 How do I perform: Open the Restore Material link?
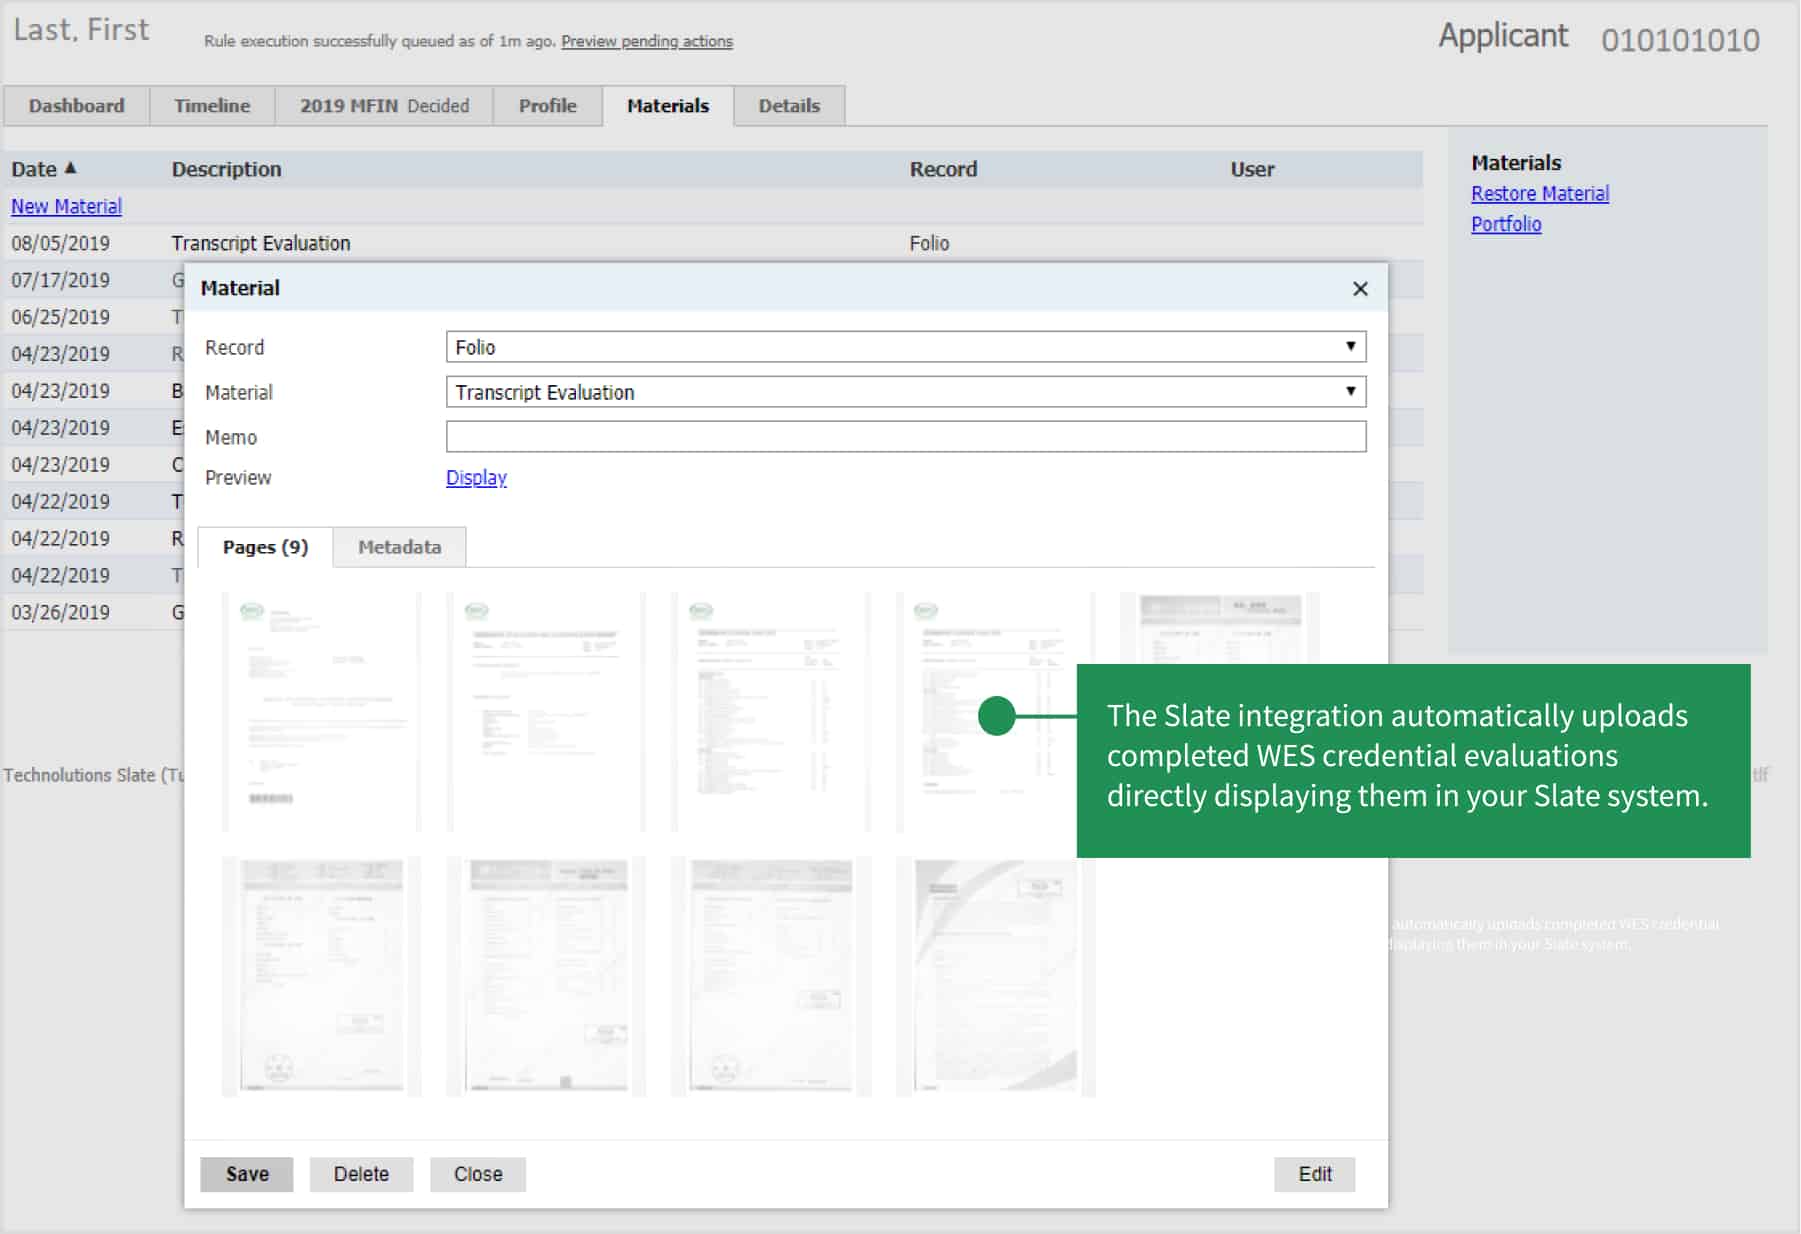pyautogui.click(x=1539, y=194)
